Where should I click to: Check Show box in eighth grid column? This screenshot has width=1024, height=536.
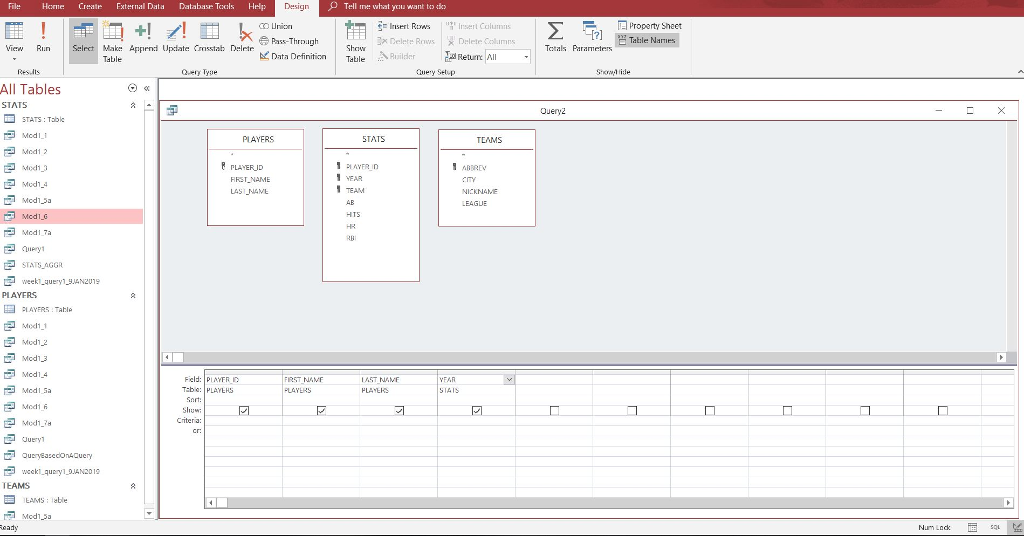[x=788, y=411]
